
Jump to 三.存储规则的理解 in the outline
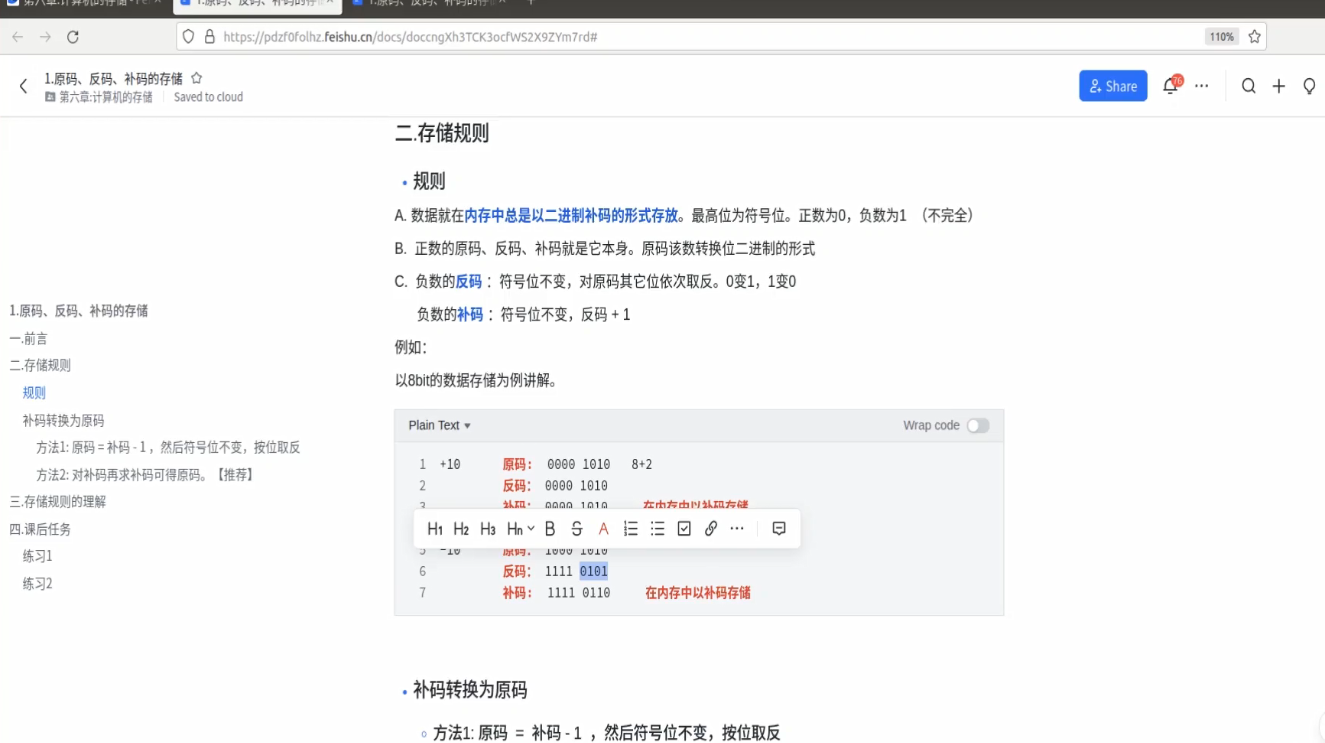pos(57,502)
